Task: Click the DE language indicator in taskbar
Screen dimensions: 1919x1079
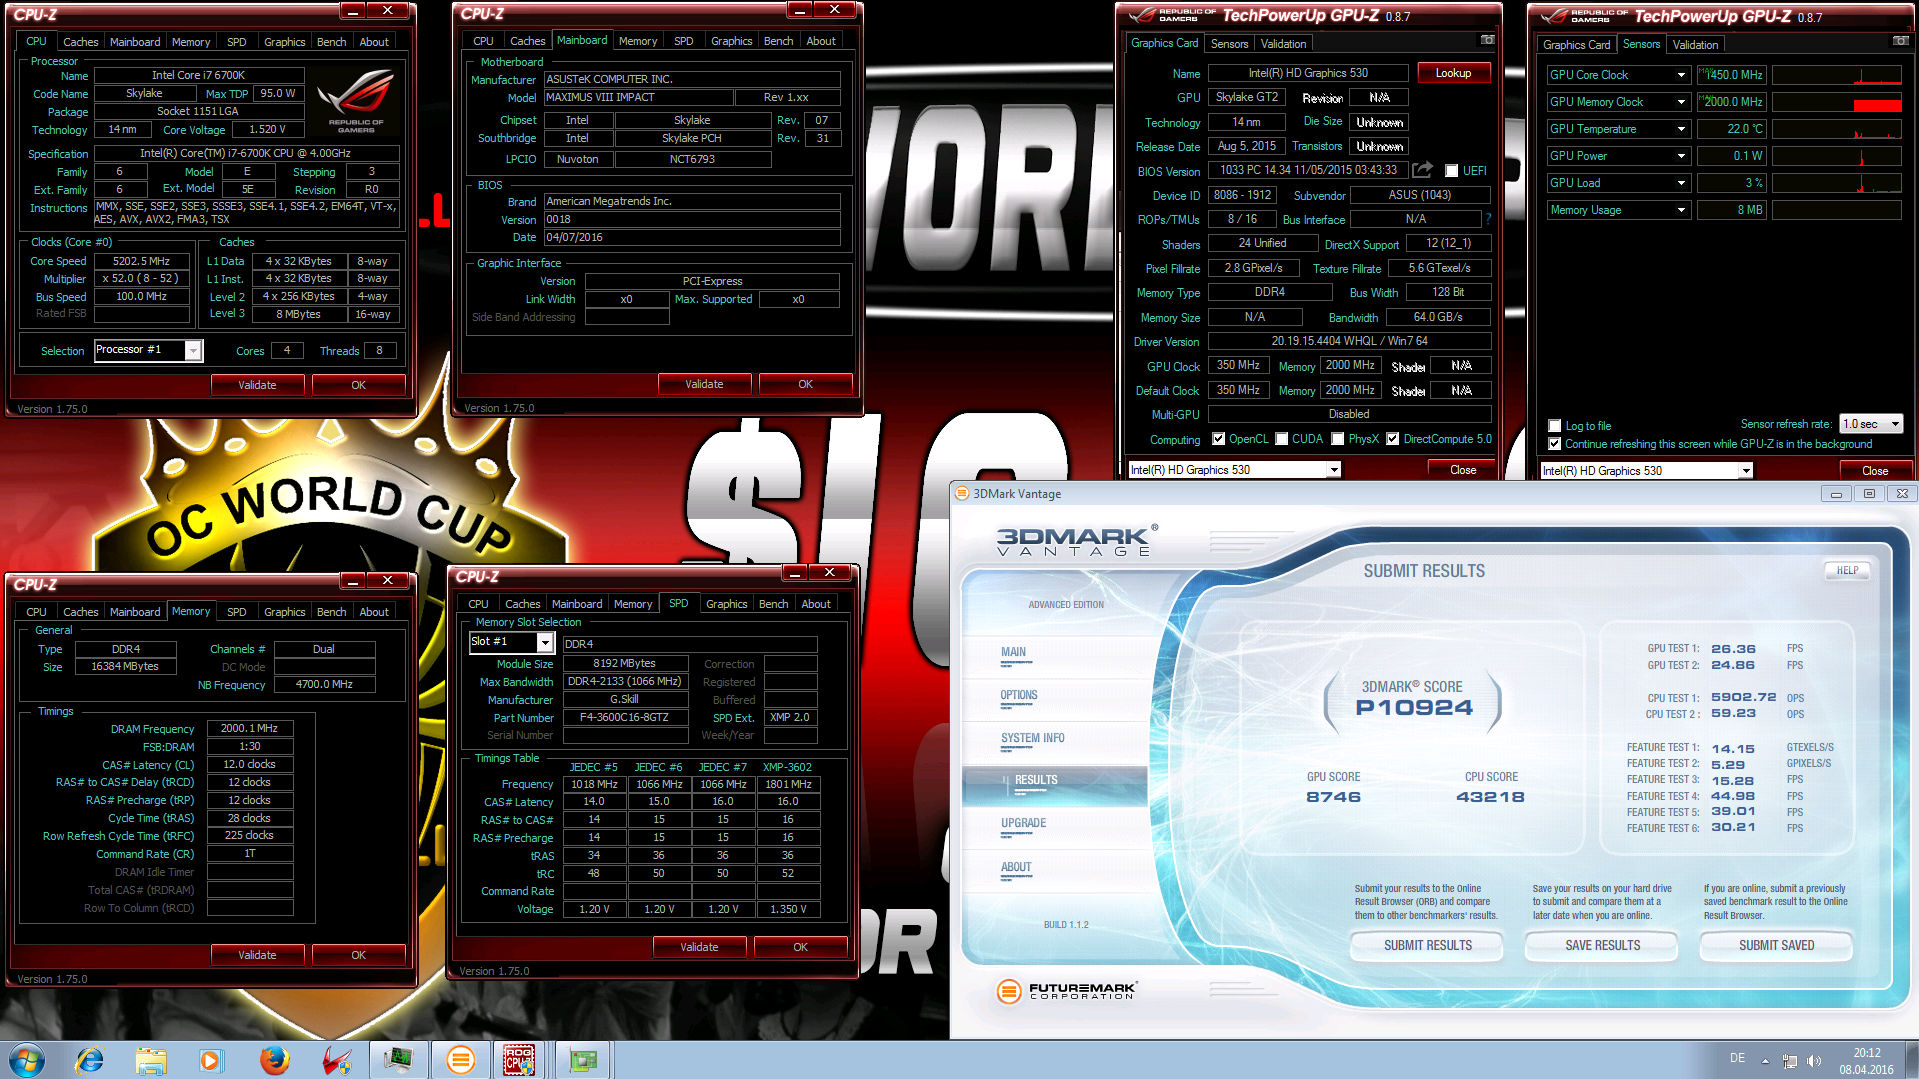Action: 1737,1058
